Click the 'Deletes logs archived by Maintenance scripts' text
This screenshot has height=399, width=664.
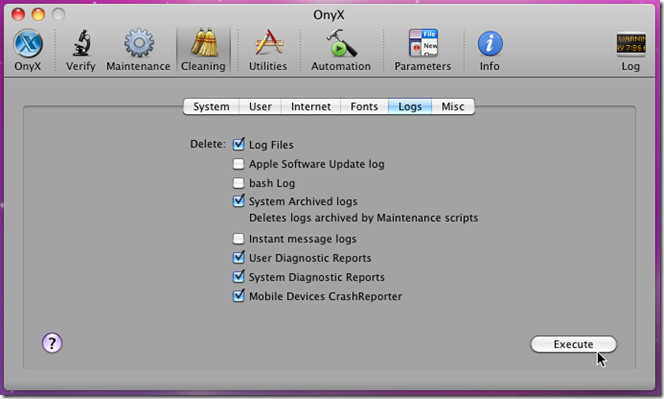pos(363,218)
